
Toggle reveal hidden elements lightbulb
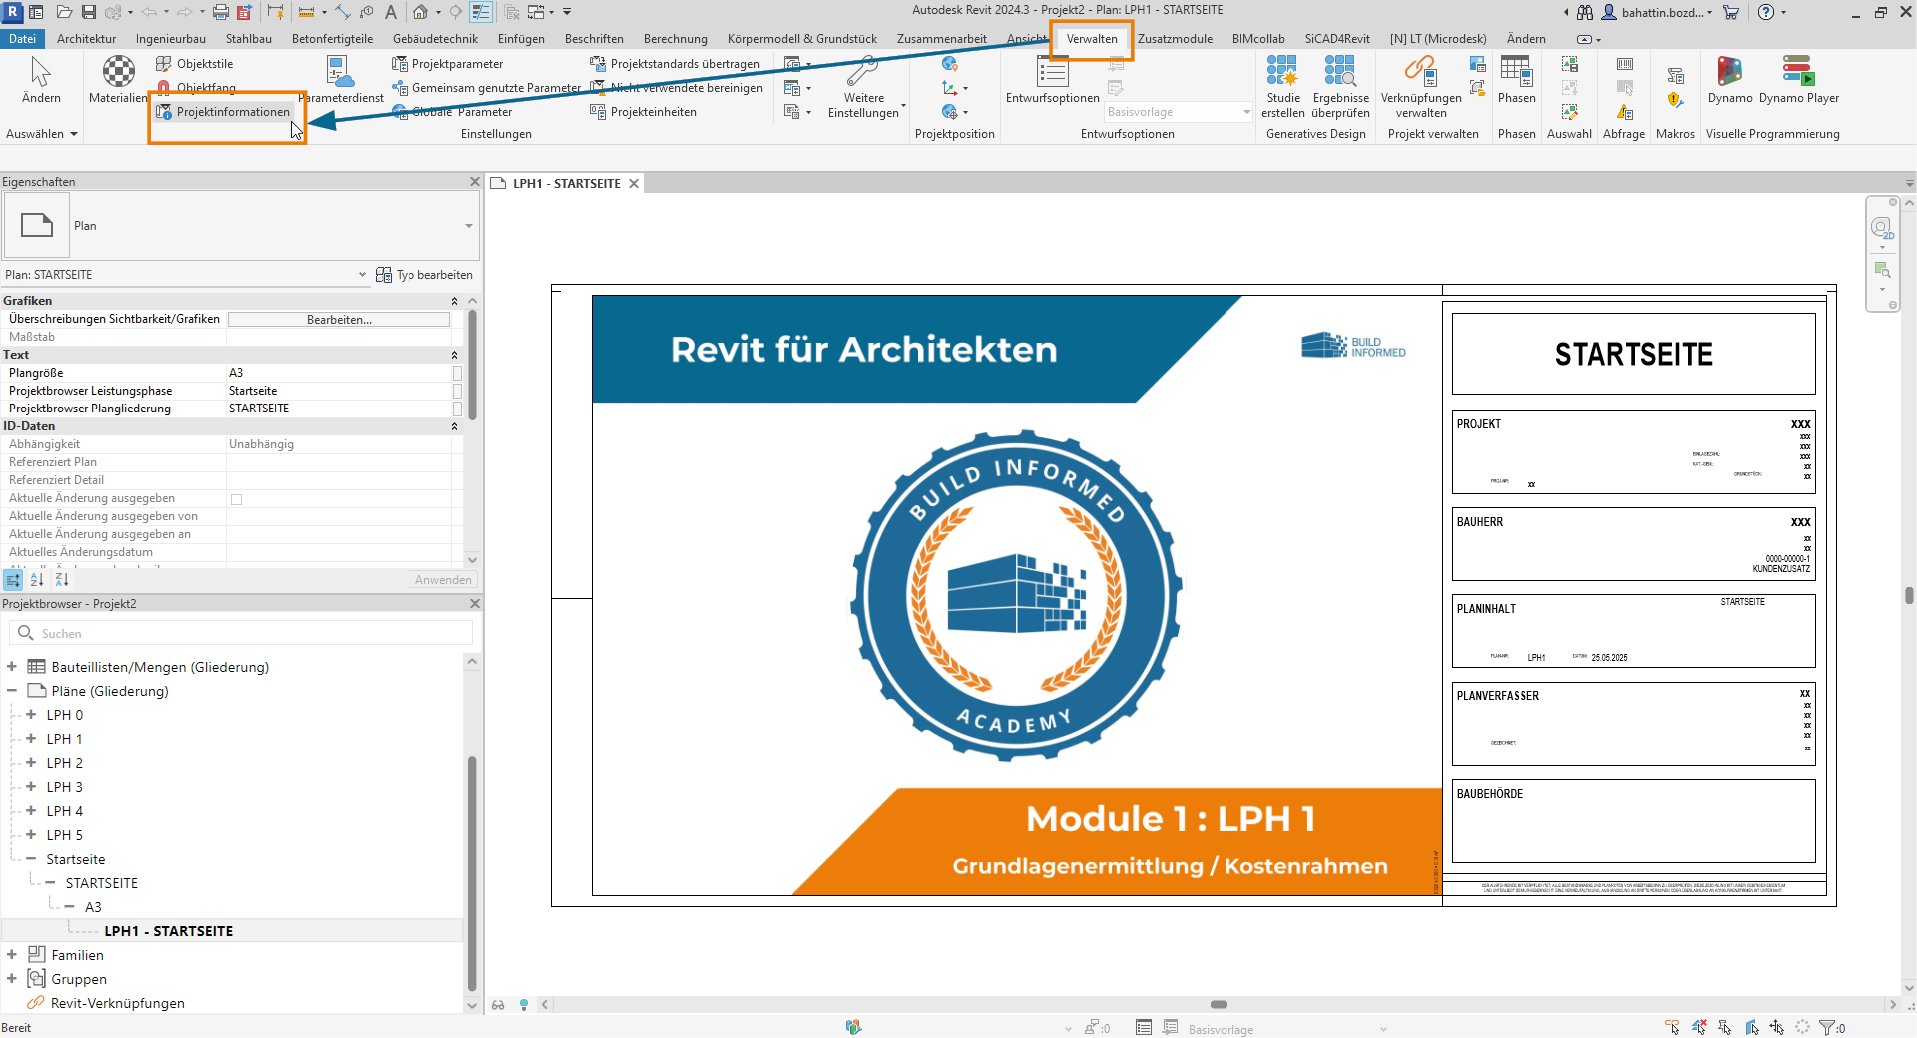[523, 1005]
